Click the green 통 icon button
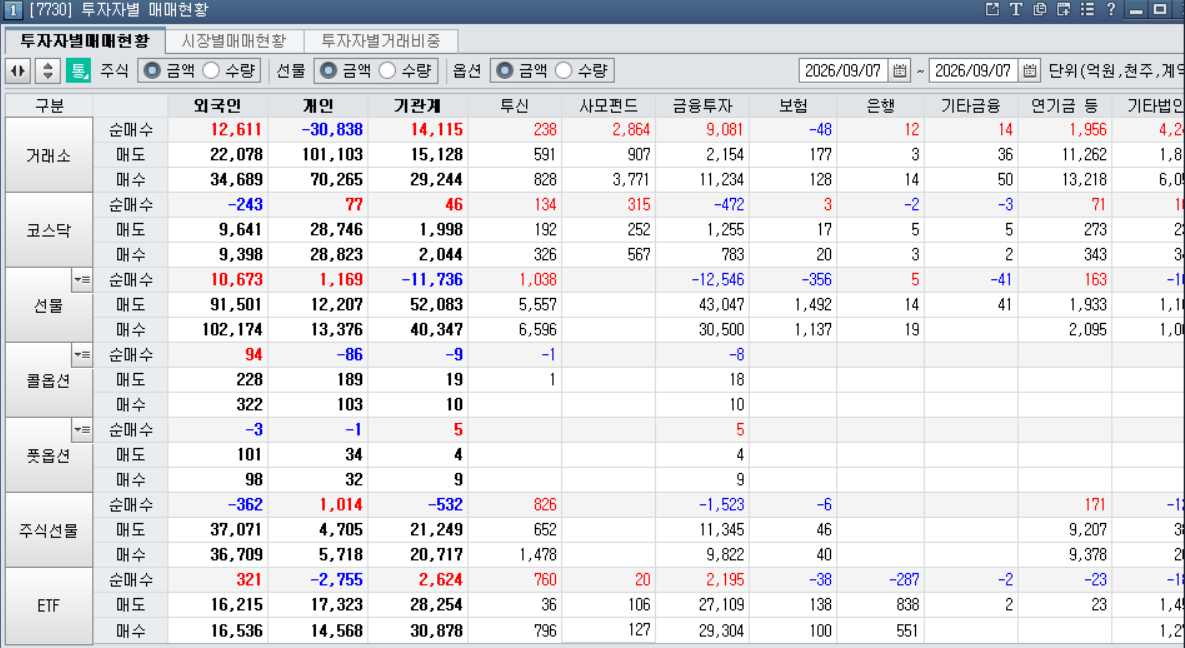Image resolution: width=1185 pixels, height=648 pixels. [78, 71]
